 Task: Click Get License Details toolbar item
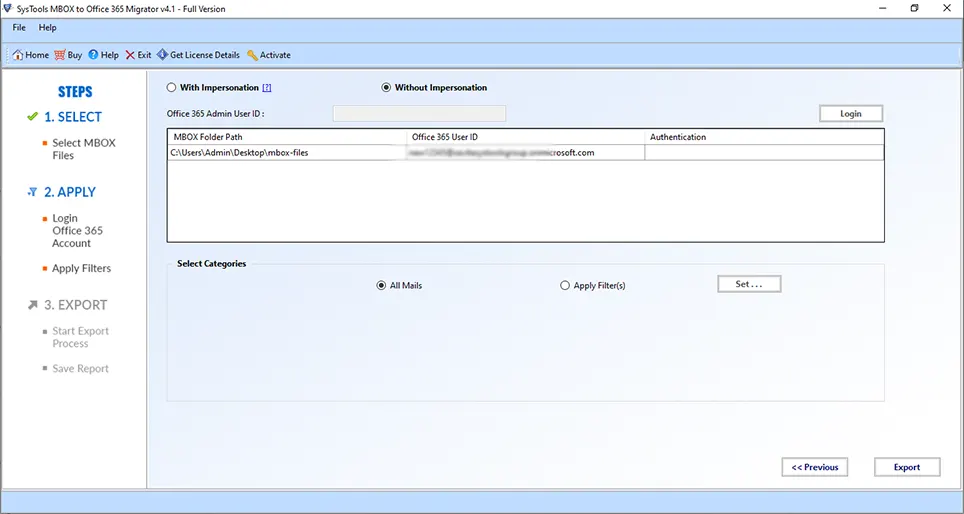(198, 55)
